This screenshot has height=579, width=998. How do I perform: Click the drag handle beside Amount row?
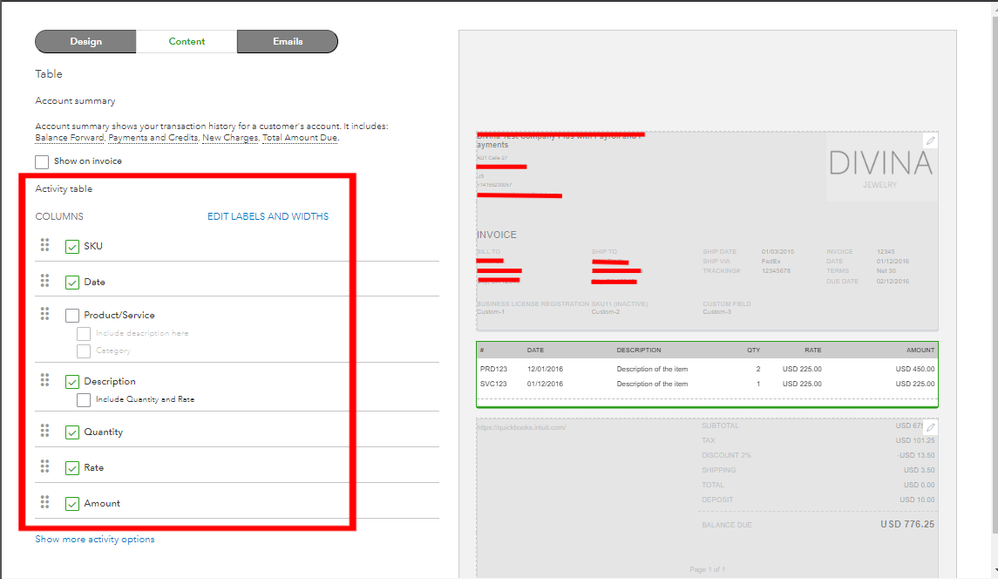(45, 503)
